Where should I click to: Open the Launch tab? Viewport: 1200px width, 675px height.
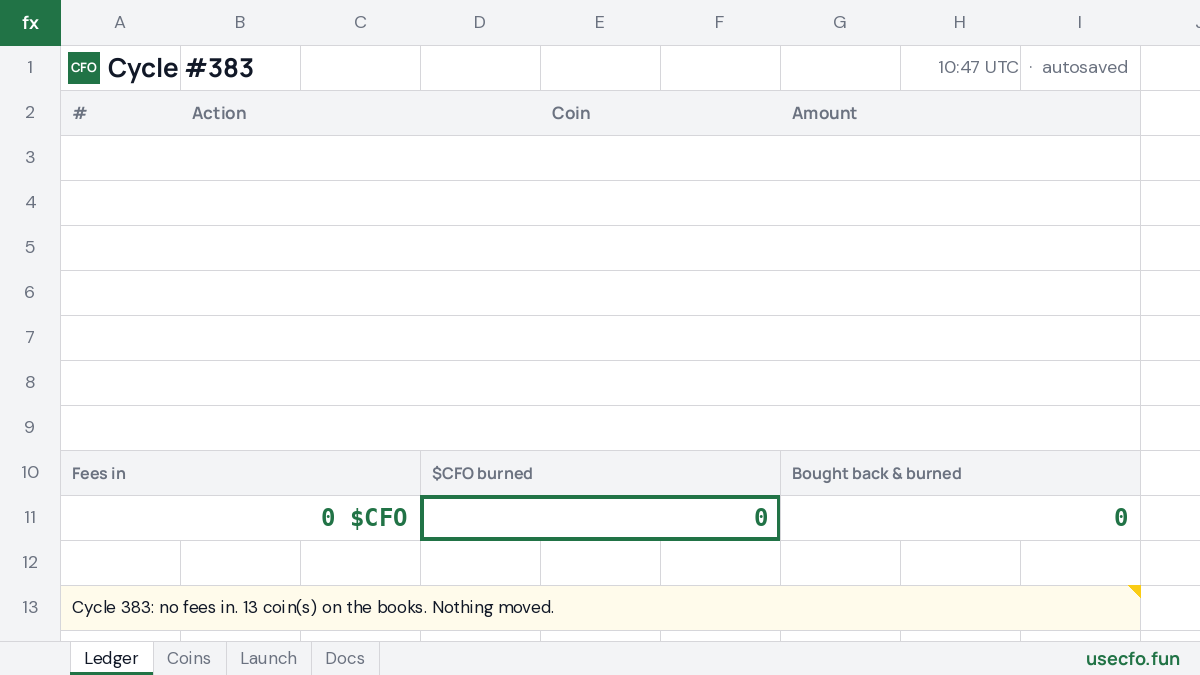pos(268,658)
